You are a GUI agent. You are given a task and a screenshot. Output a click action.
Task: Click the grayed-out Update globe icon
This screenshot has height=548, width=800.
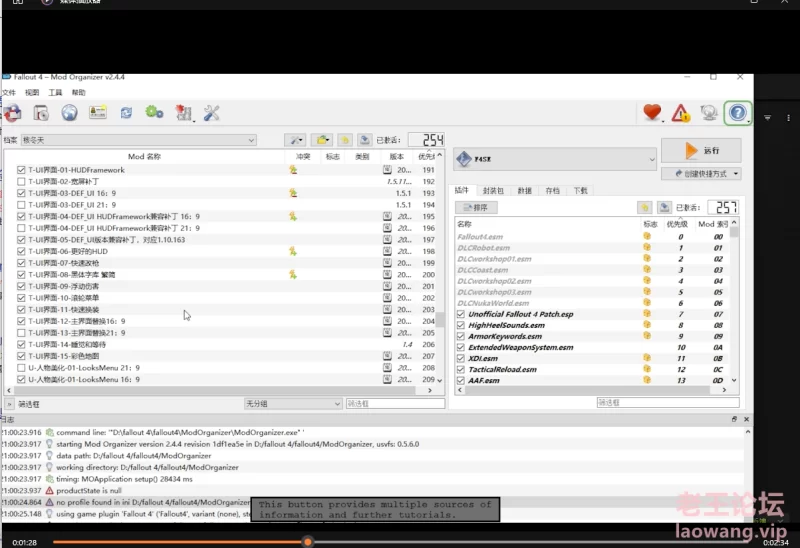709,112
